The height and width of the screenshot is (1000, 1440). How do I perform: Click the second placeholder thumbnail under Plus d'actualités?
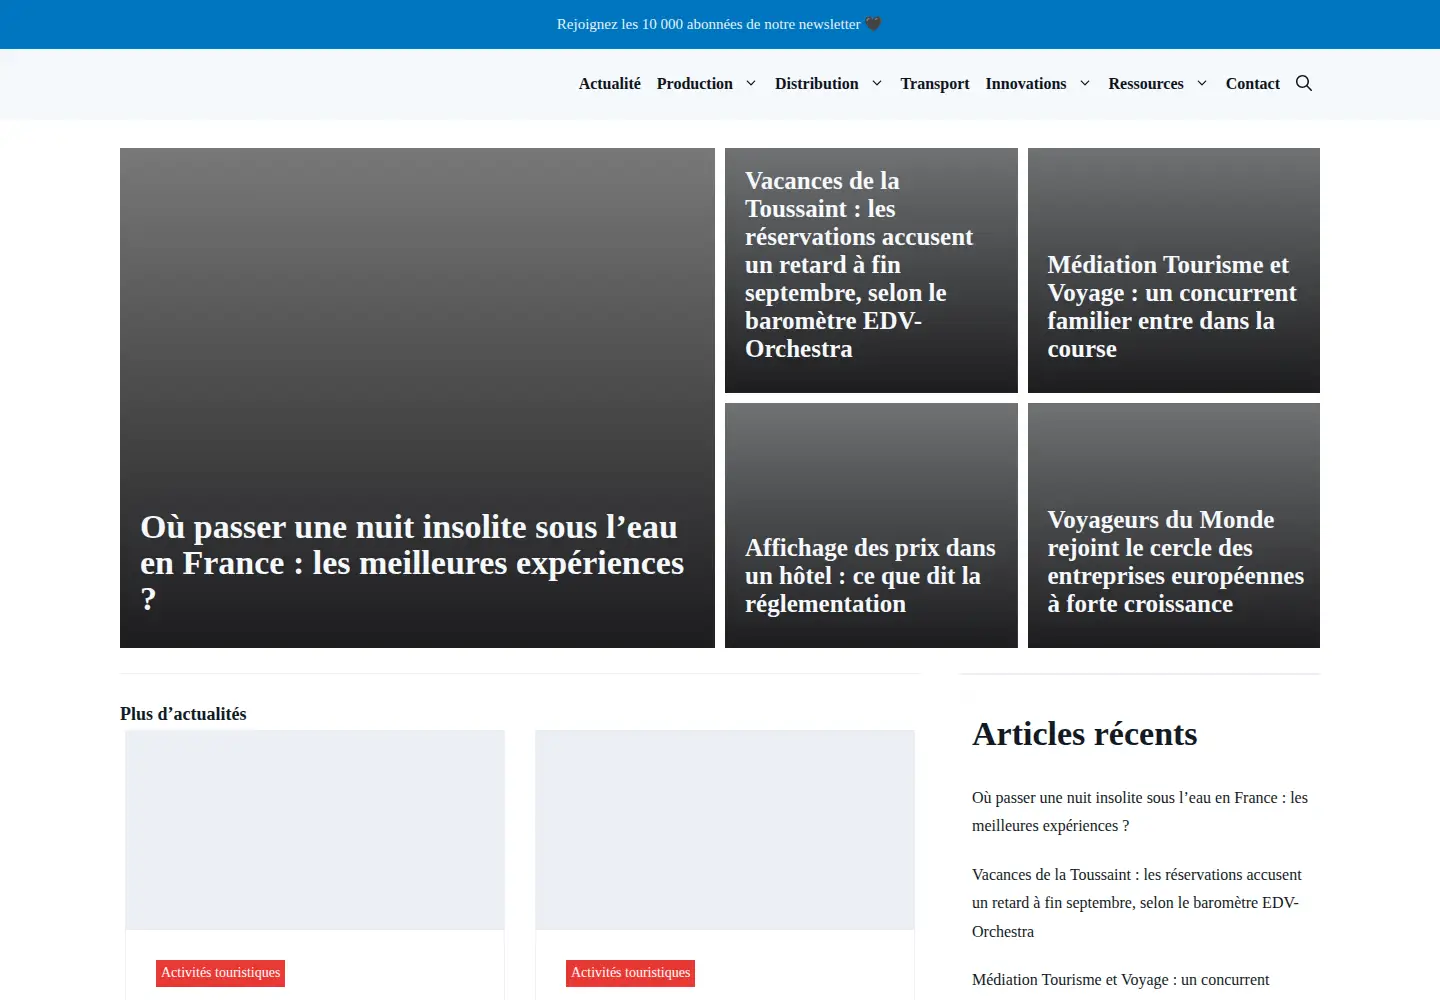(x=725, y=830)
